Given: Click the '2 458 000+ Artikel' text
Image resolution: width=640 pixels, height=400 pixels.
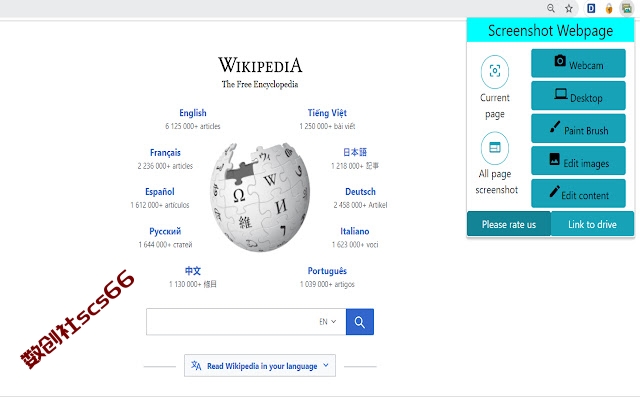Looking at the screenshot, I should (x=360, y=205).
